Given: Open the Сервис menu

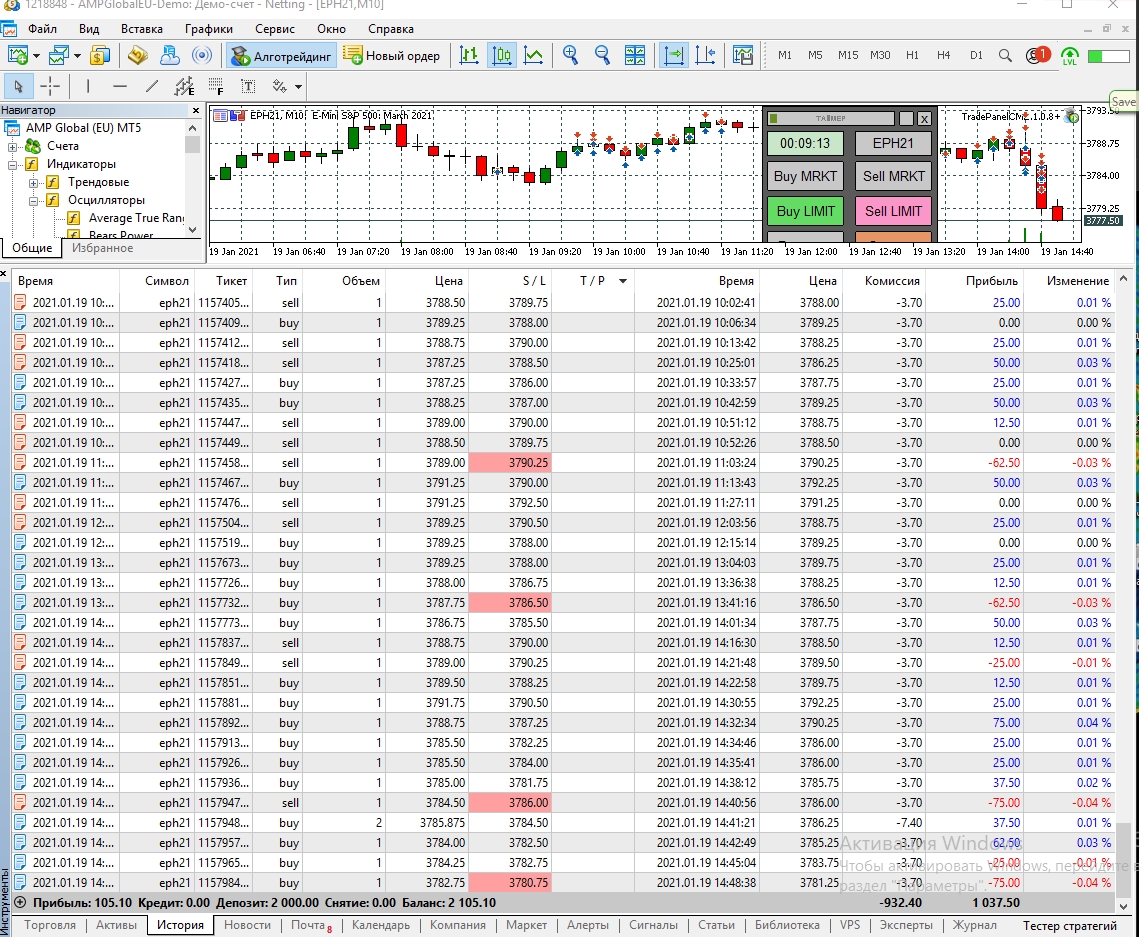Looking at the screenshot, I should click(x=274, y=29).
